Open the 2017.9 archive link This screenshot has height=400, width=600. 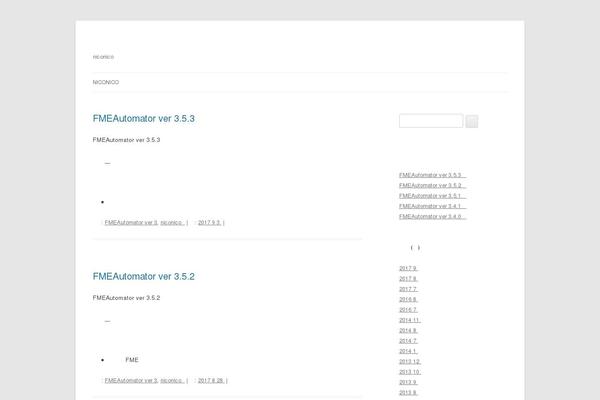pyautogui.click(x=408, y=269)
